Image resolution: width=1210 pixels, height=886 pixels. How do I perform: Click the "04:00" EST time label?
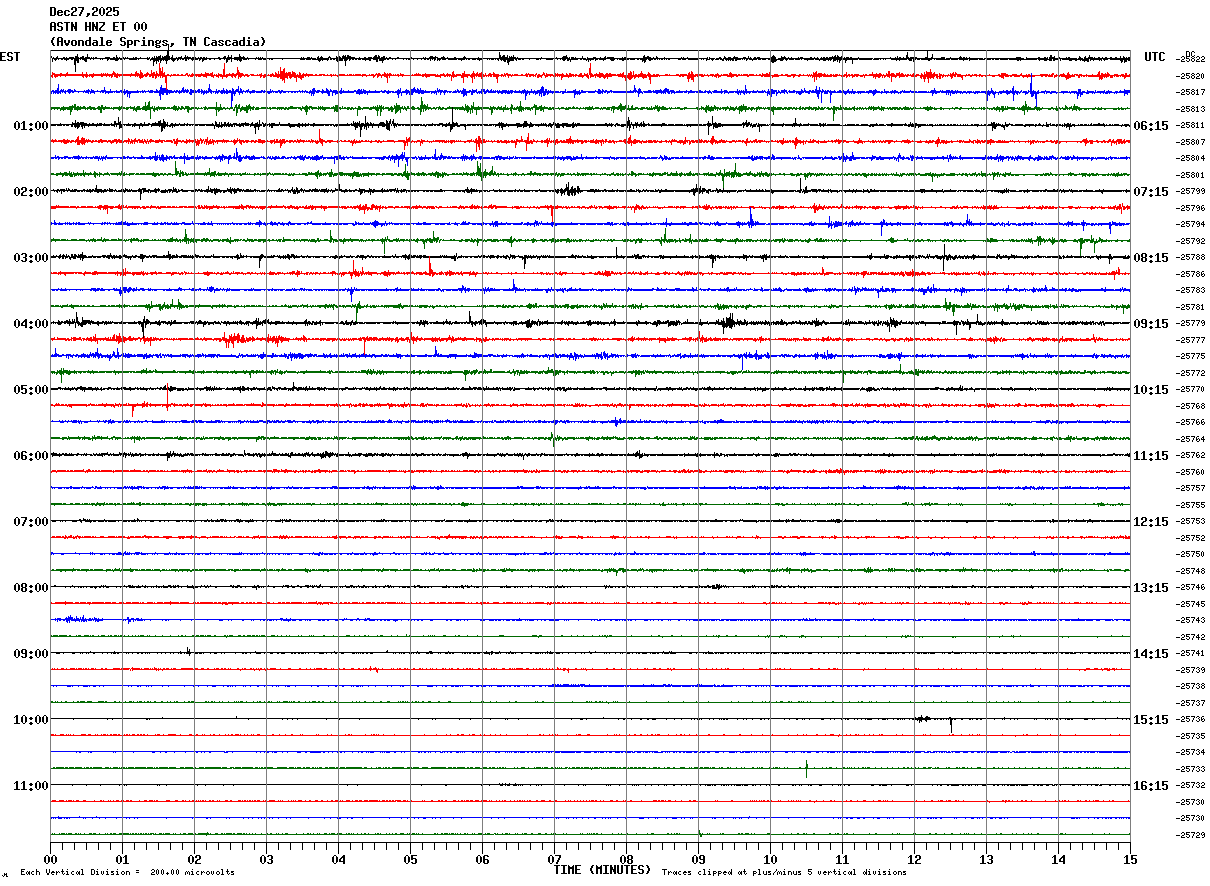click(31, 324)
